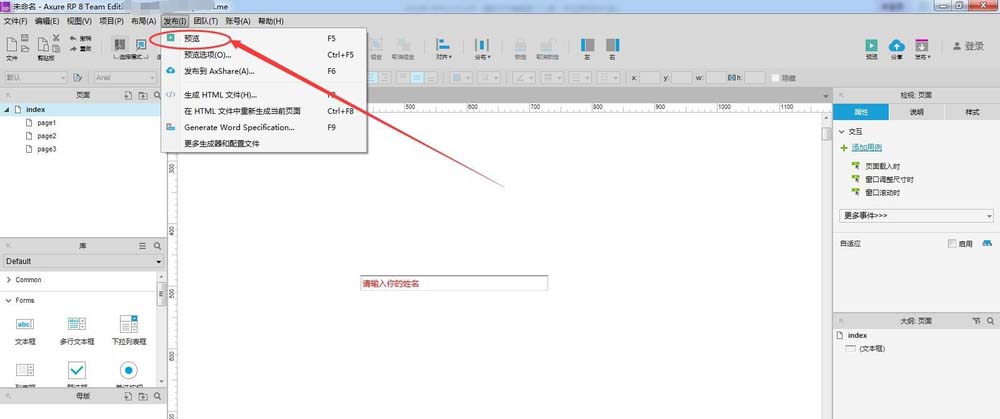Select page3 in the page tree

(47, 149)
